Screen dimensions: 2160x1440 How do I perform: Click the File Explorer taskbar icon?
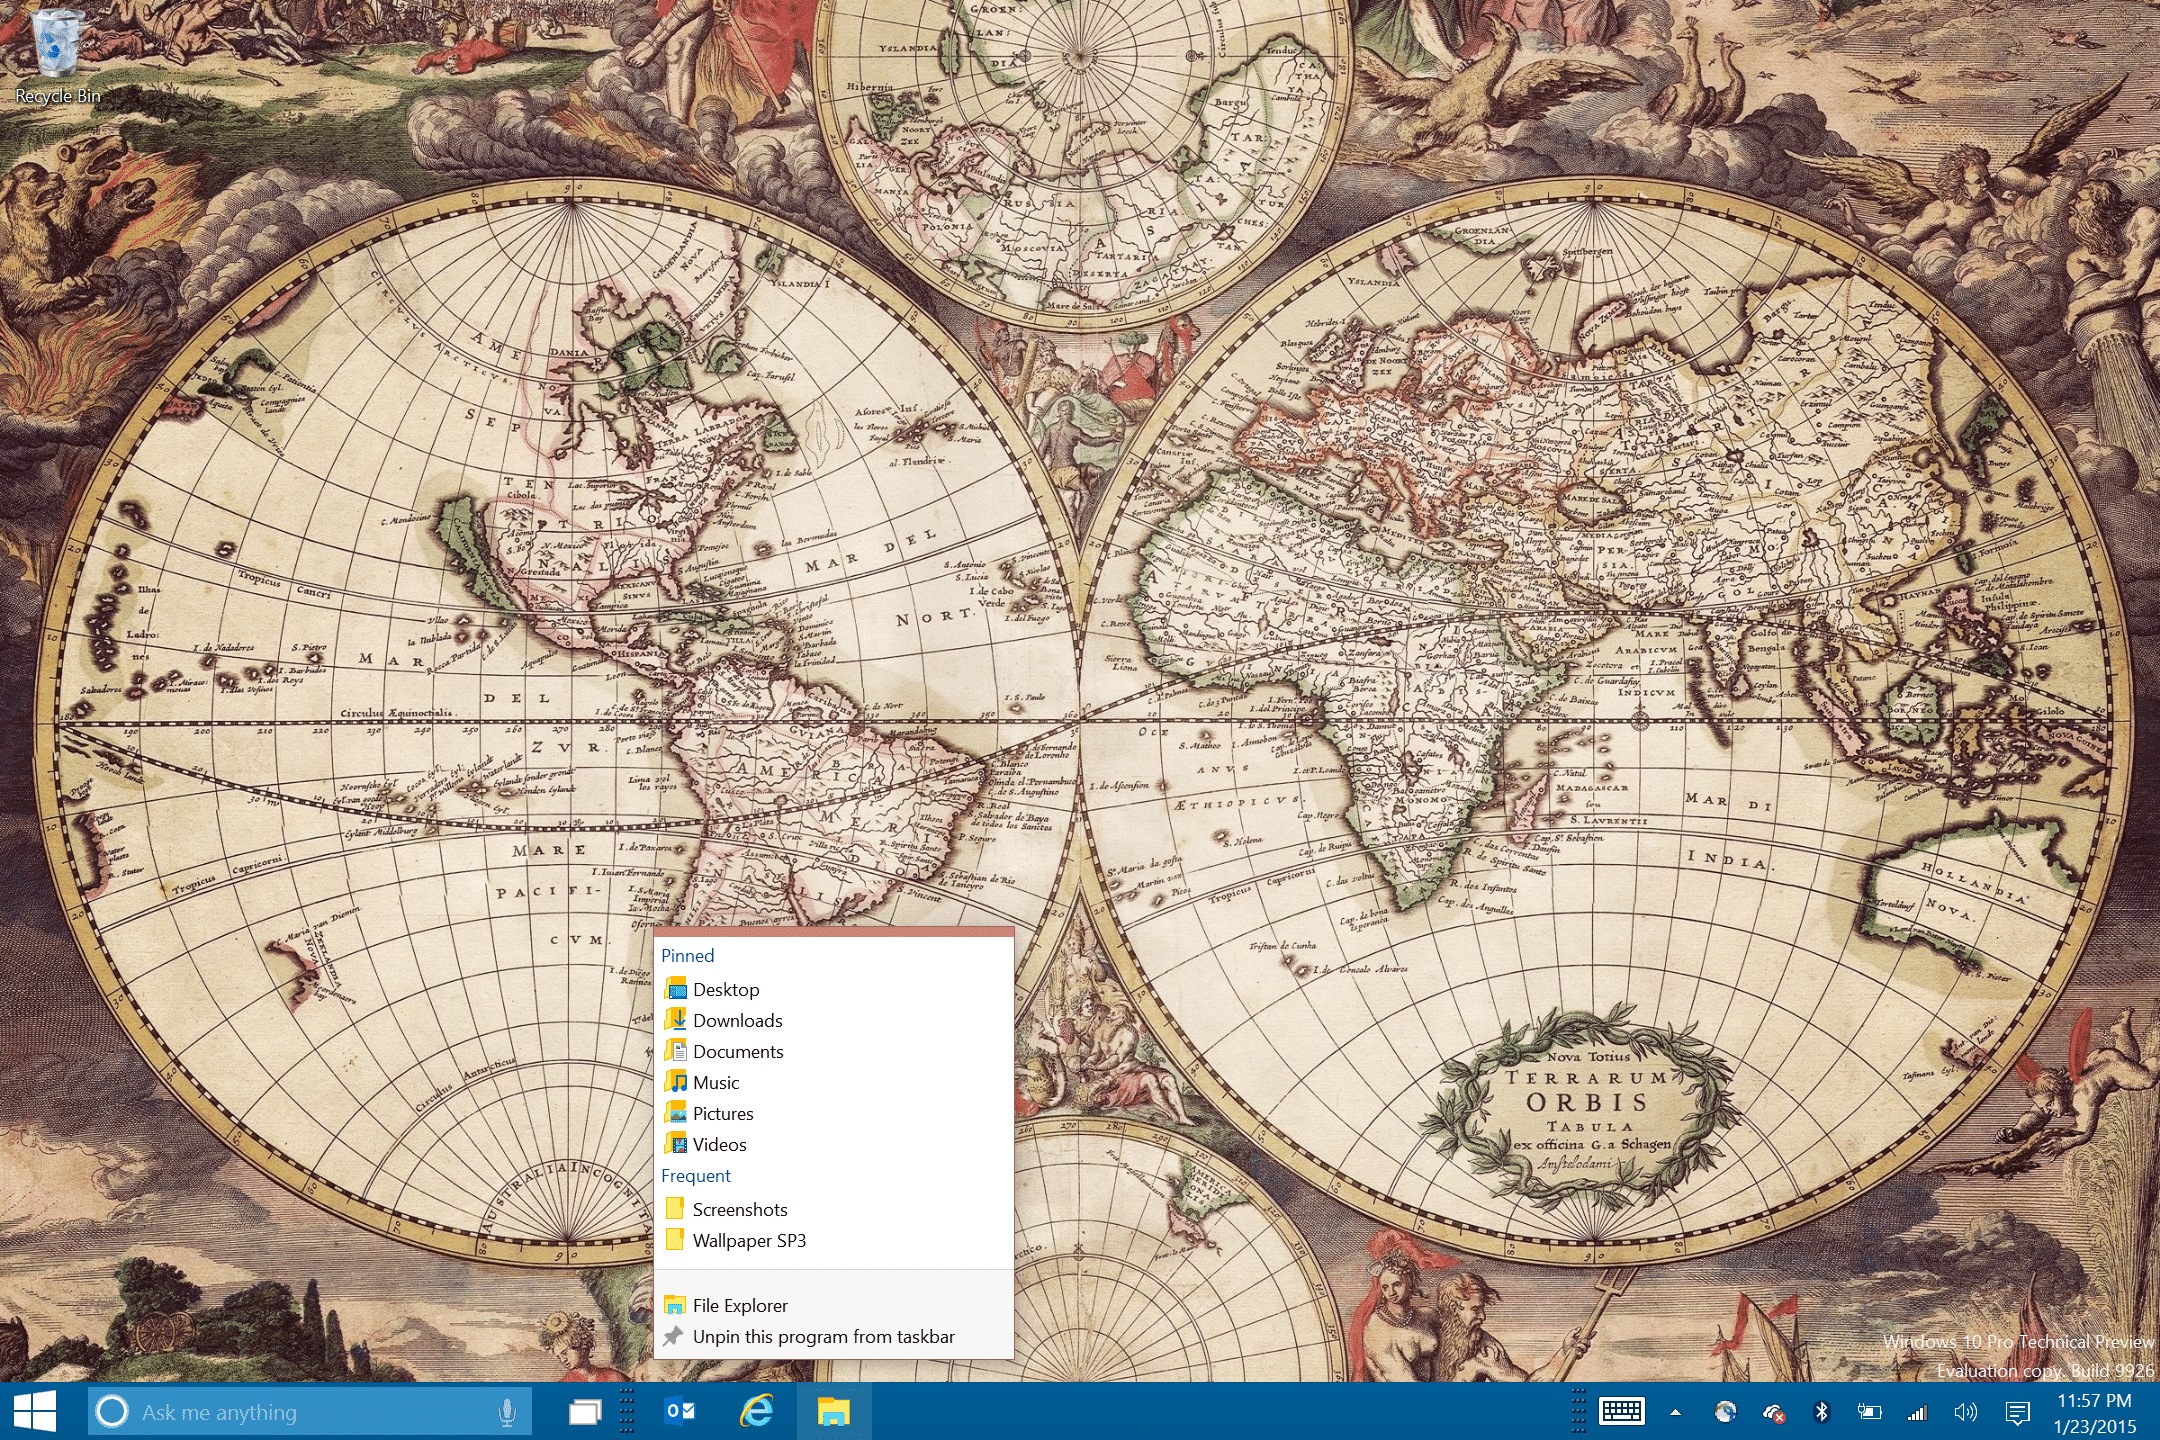click(x=834, y=1412)
